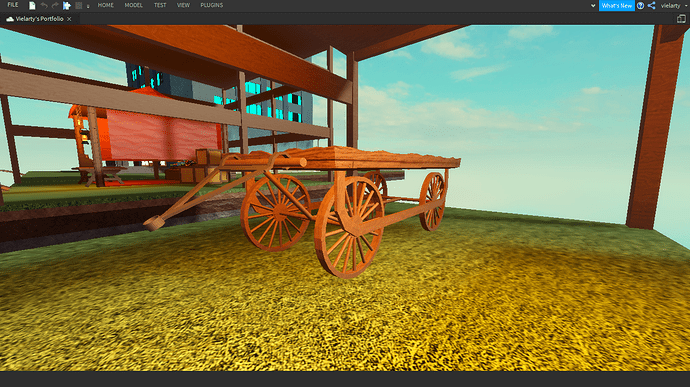Viewport: 690px width, 387px height.
Task: Redo the last undone action
Action: click(55, 5)
